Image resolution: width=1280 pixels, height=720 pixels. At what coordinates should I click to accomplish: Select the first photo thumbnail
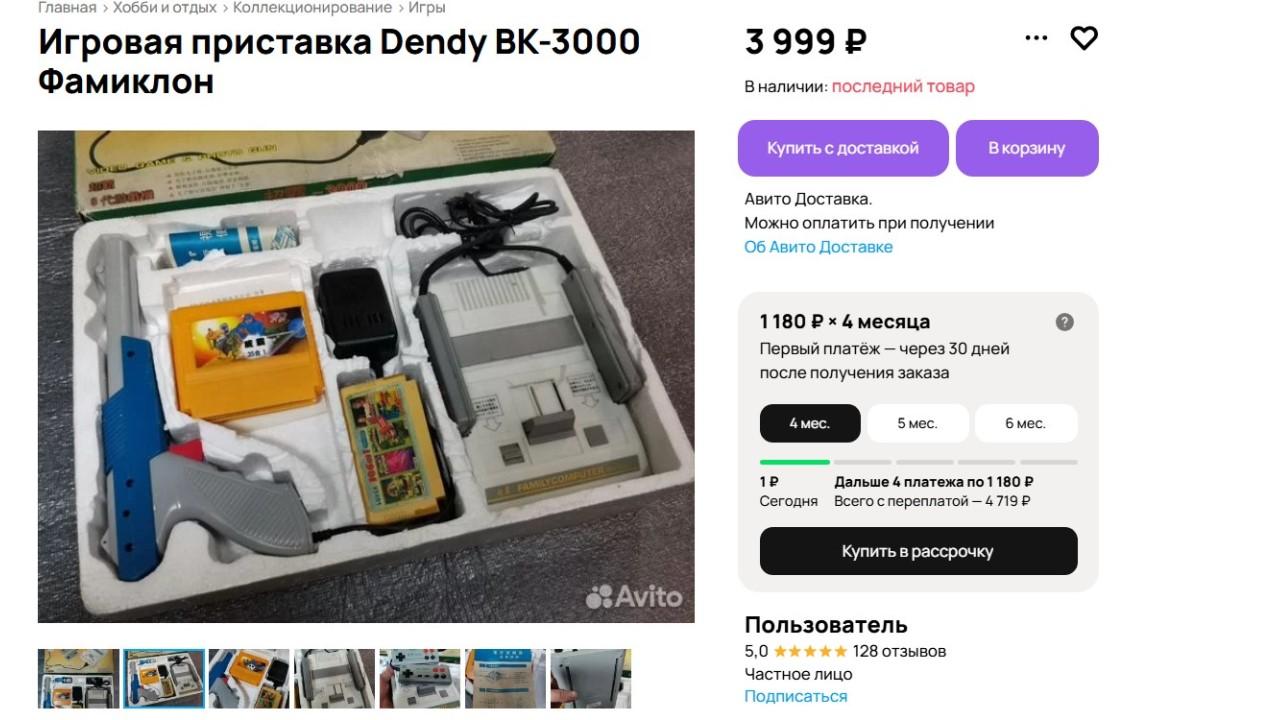[x=78, y=679]
